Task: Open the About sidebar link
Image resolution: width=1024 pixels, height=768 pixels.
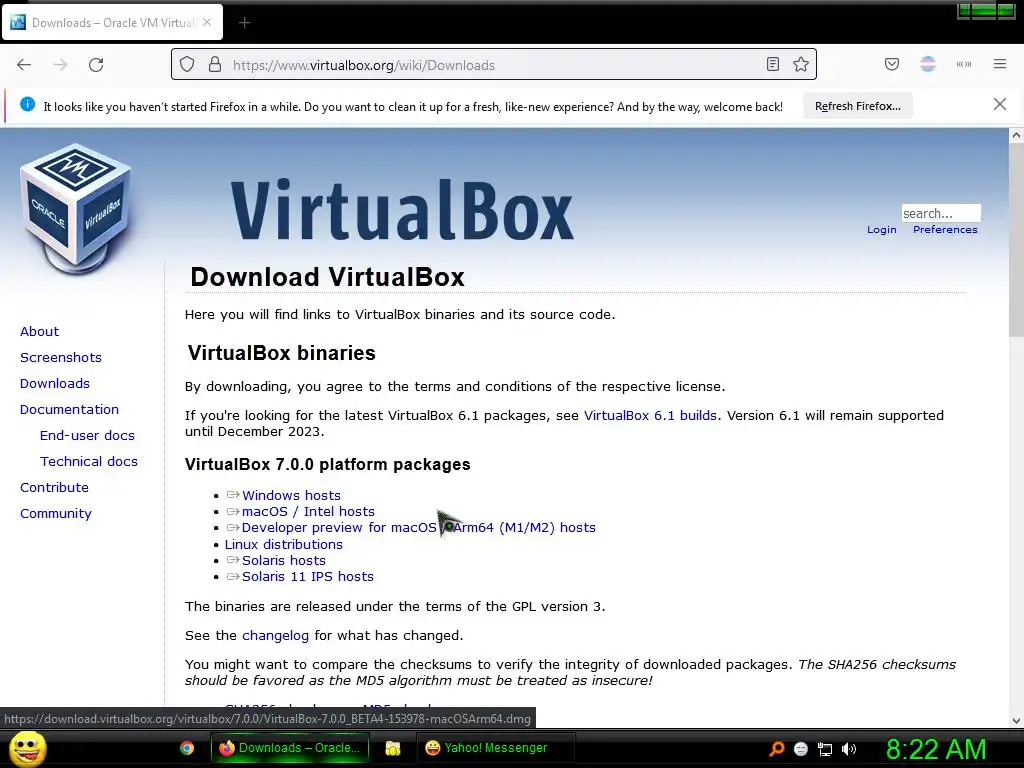Action: click(39, 332)
